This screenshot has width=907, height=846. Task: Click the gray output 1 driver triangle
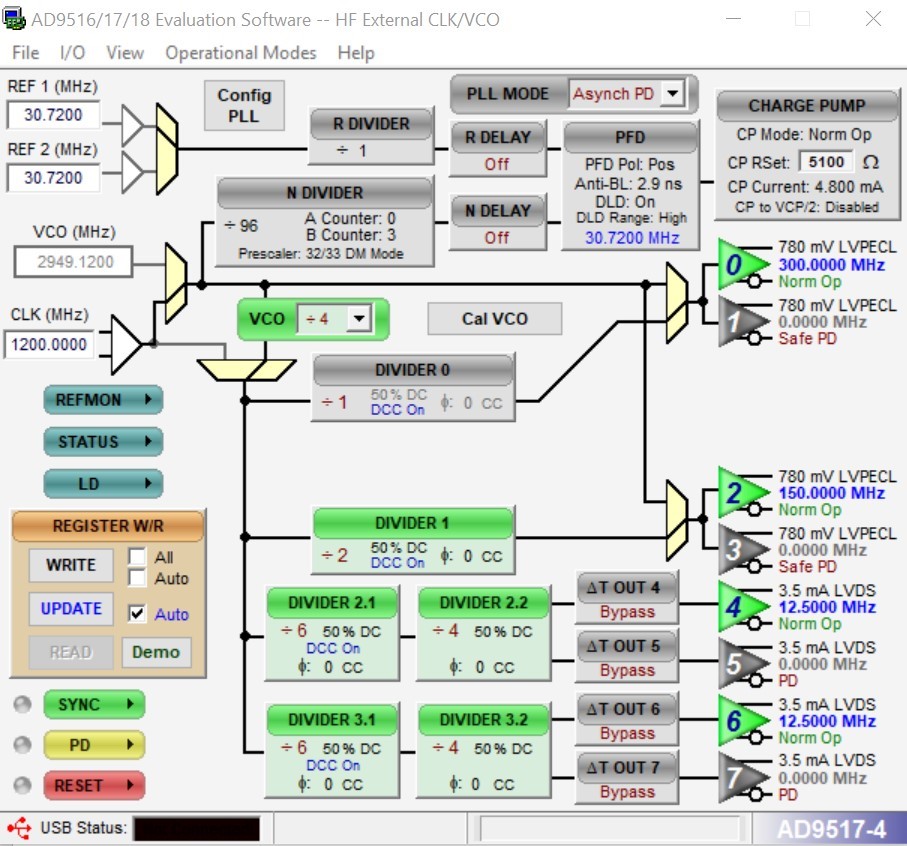pos(742,322)
